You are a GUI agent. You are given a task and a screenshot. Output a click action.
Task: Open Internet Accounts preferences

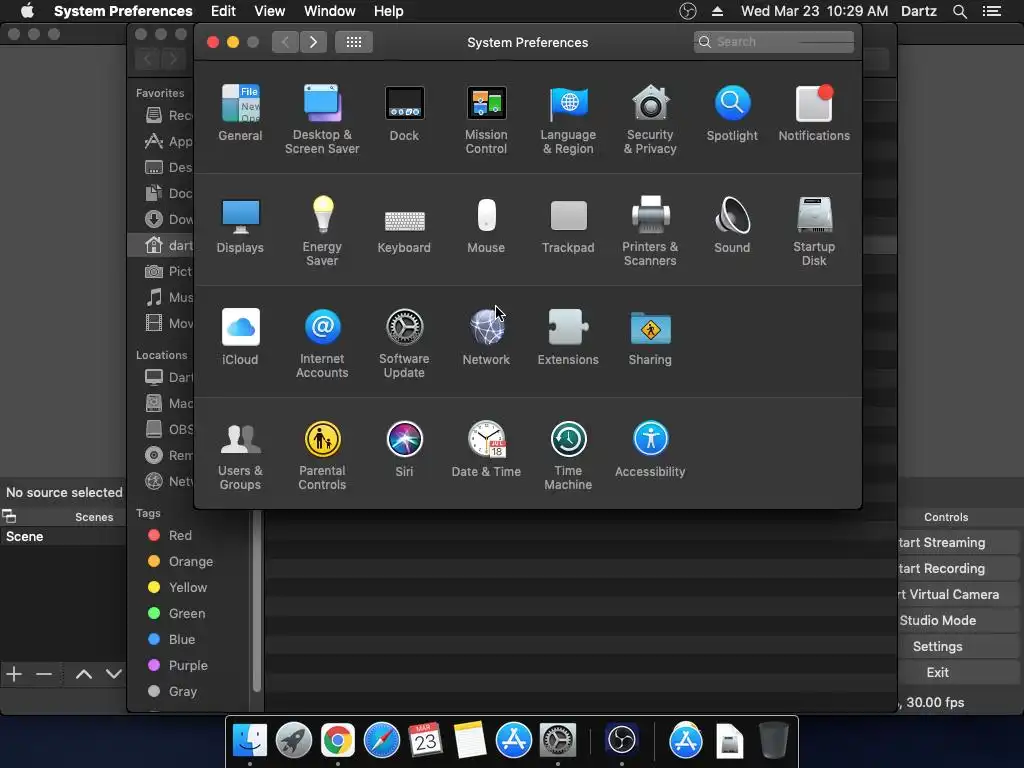(322, 344)
